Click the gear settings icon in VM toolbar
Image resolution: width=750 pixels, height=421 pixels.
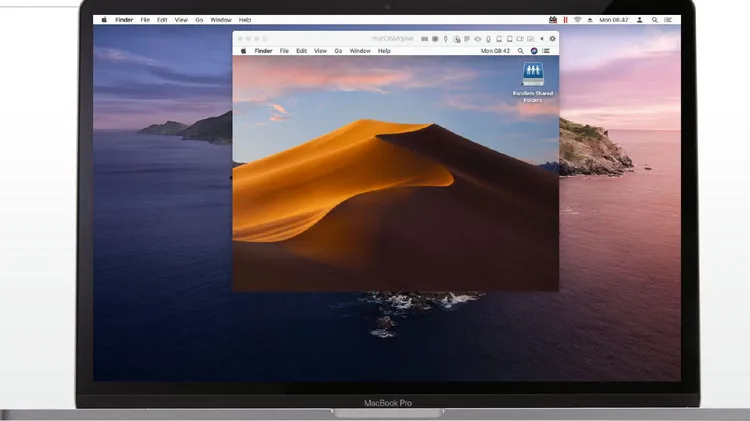click(552, 39)
